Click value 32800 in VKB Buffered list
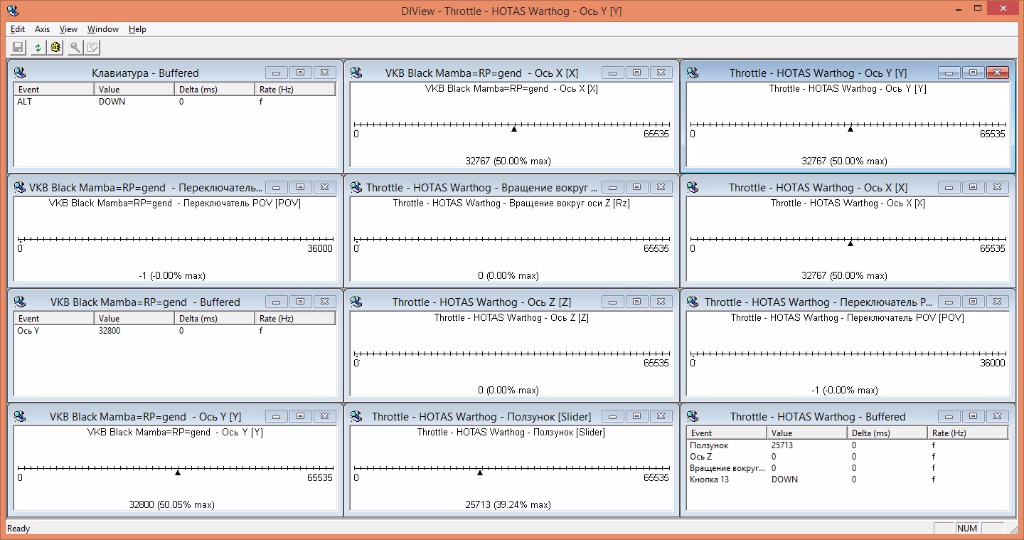This screenshot has height=540, width=1024. pyautogui.click(x=110, y=331)
